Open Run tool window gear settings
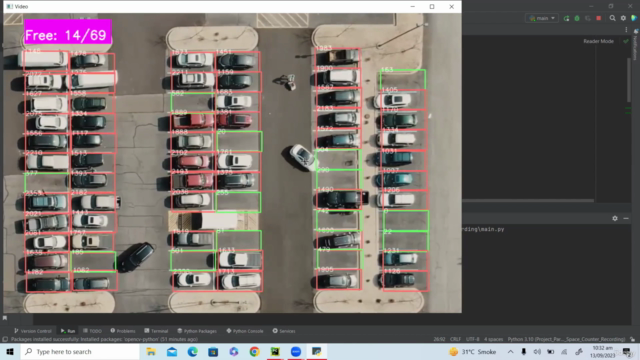The height and width of the screenshot is (360, 640). coord(615,218)
